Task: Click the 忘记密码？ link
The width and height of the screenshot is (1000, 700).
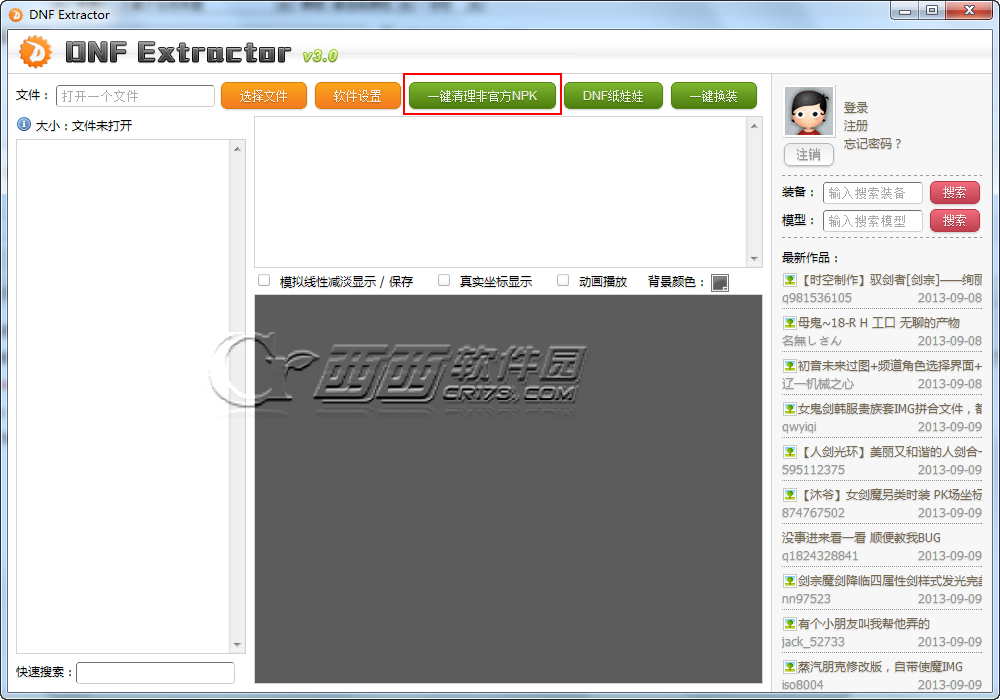Action: pyautogui.click(x=872, y=144)
